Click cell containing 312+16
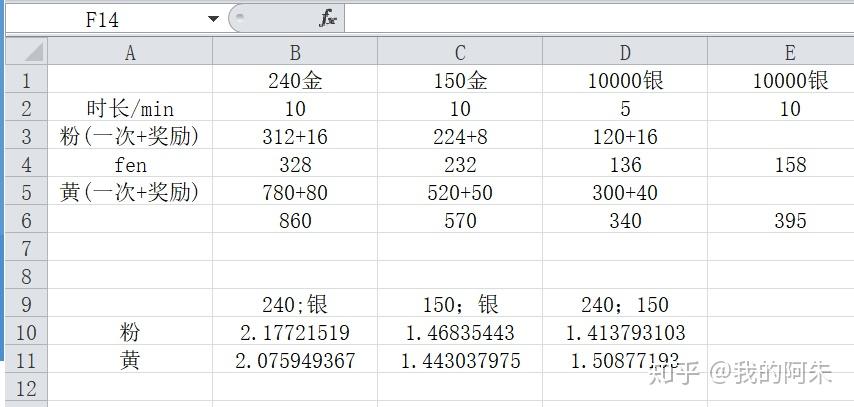This screenshot has height=407, width=854. pyautogui.click(x=295, y=136)
